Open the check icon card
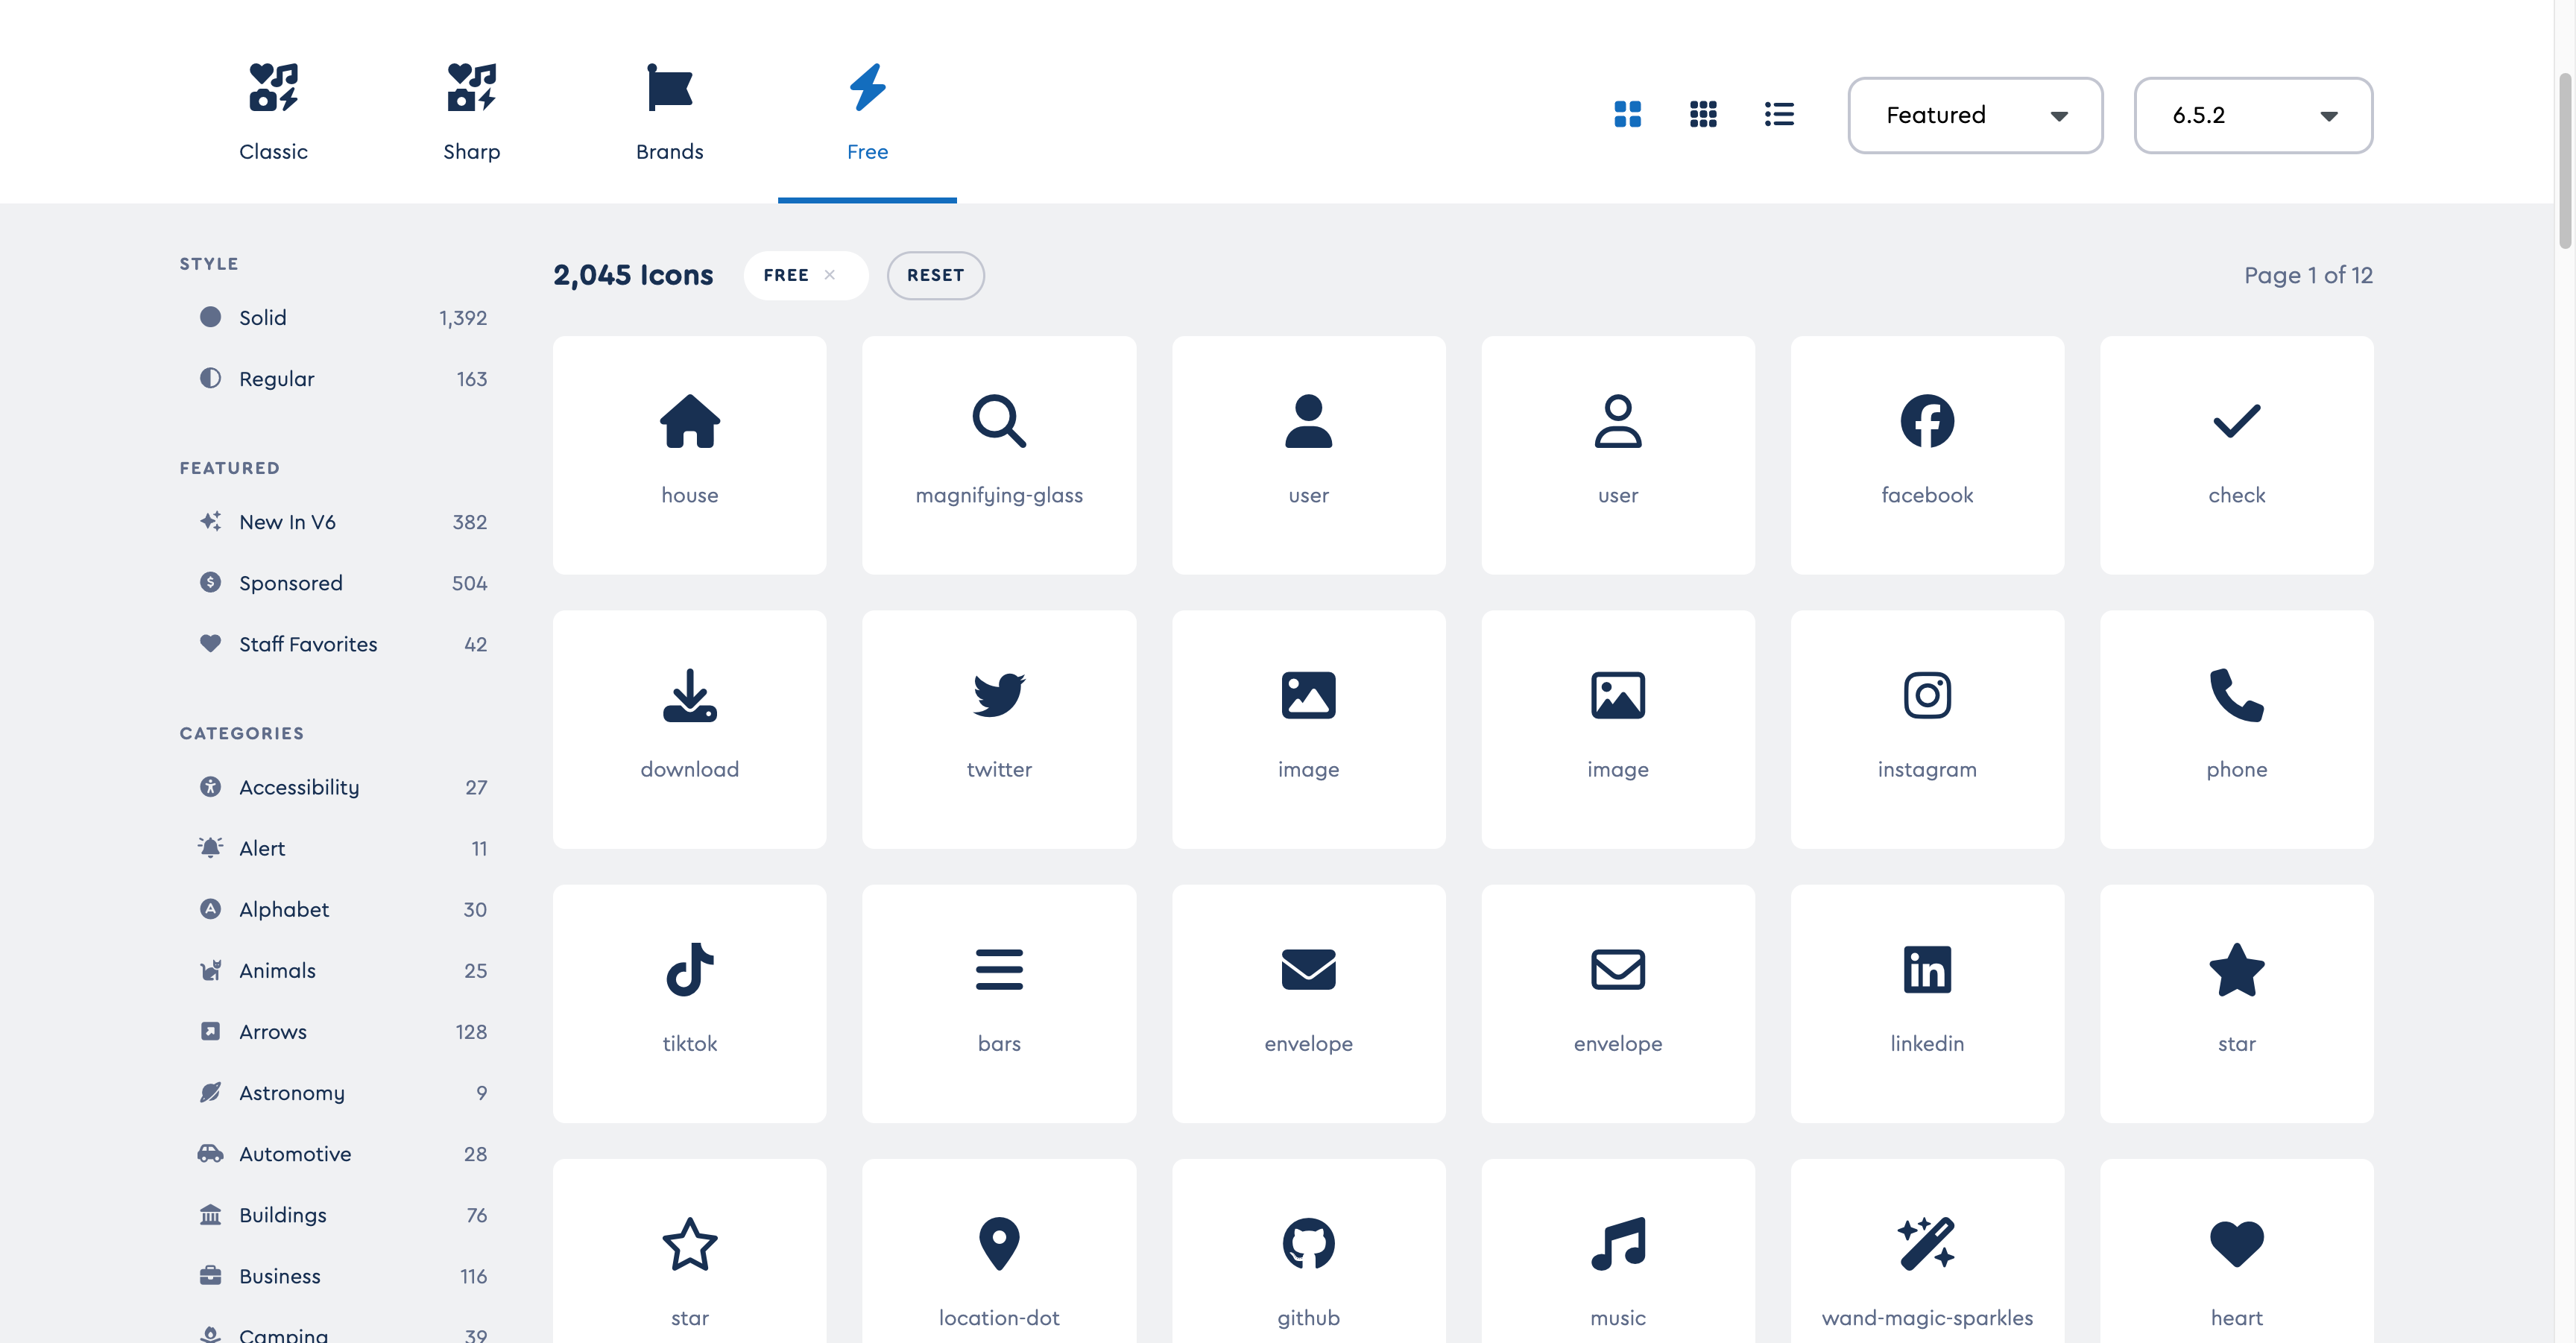 click(x=2236, y=455)
